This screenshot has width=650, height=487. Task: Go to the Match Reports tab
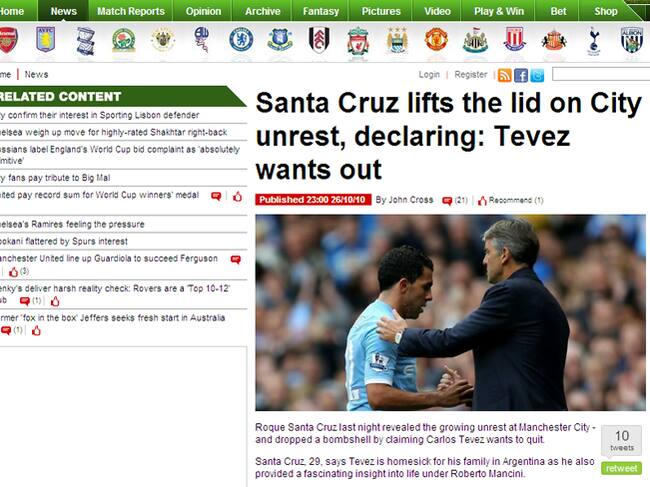(131, 11)
